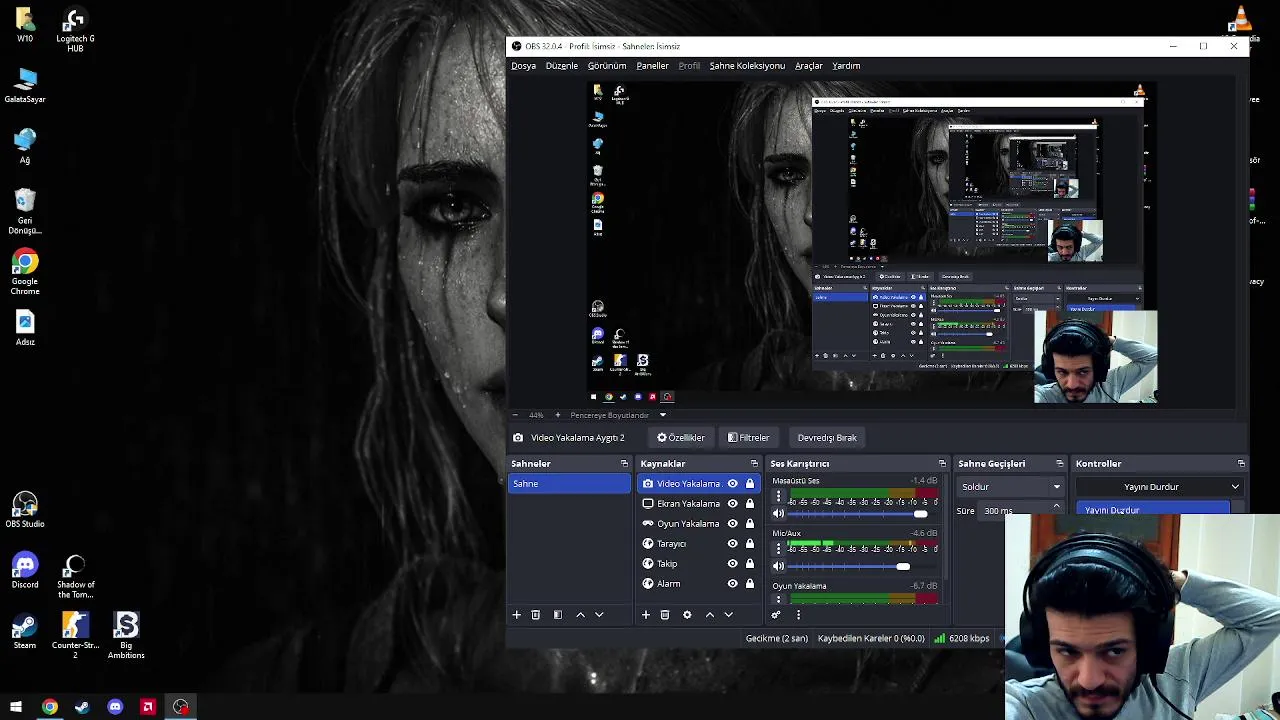The image size is (1280, 720).
Task: Open advanced audio properties gears icon
Action: click(x=776, y=615)
